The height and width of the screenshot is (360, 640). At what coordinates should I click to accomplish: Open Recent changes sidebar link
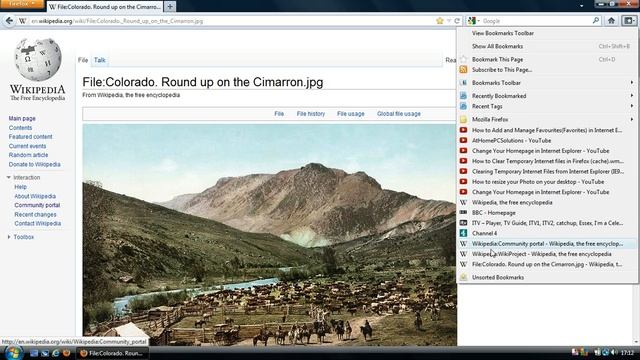click(x=36, y=214)
